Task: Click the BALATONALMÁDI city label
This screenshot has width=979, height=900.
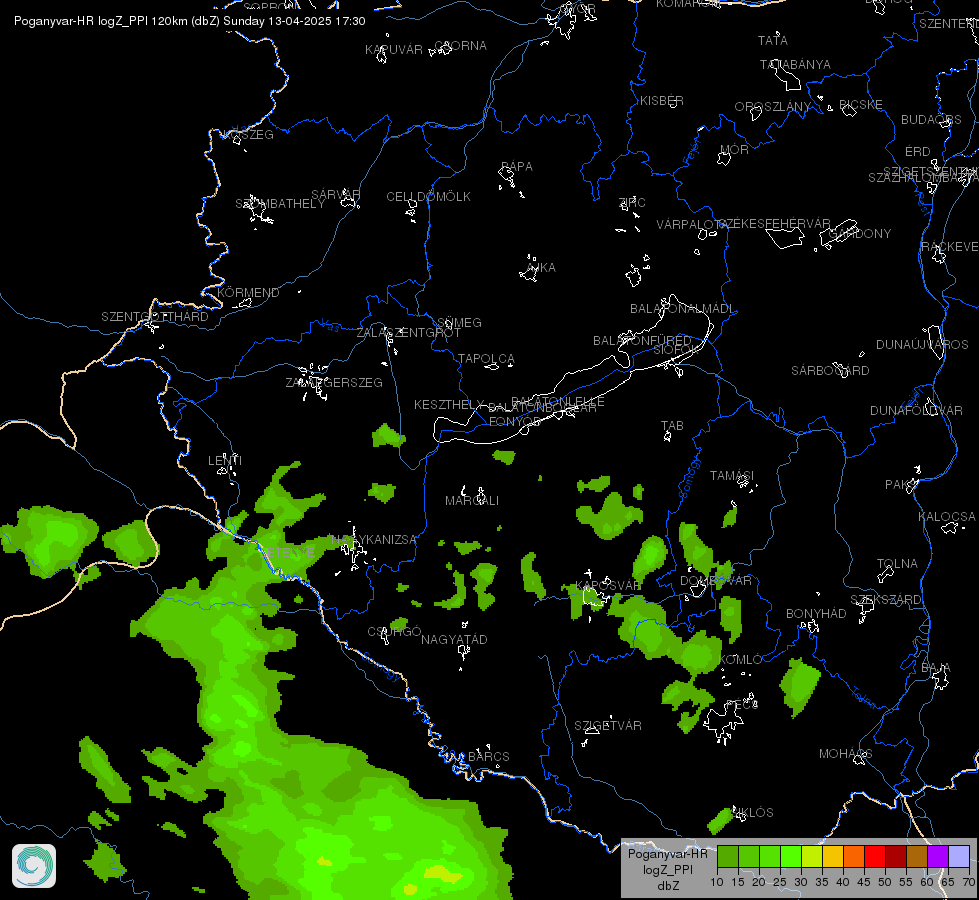Action: click(682, 309)
